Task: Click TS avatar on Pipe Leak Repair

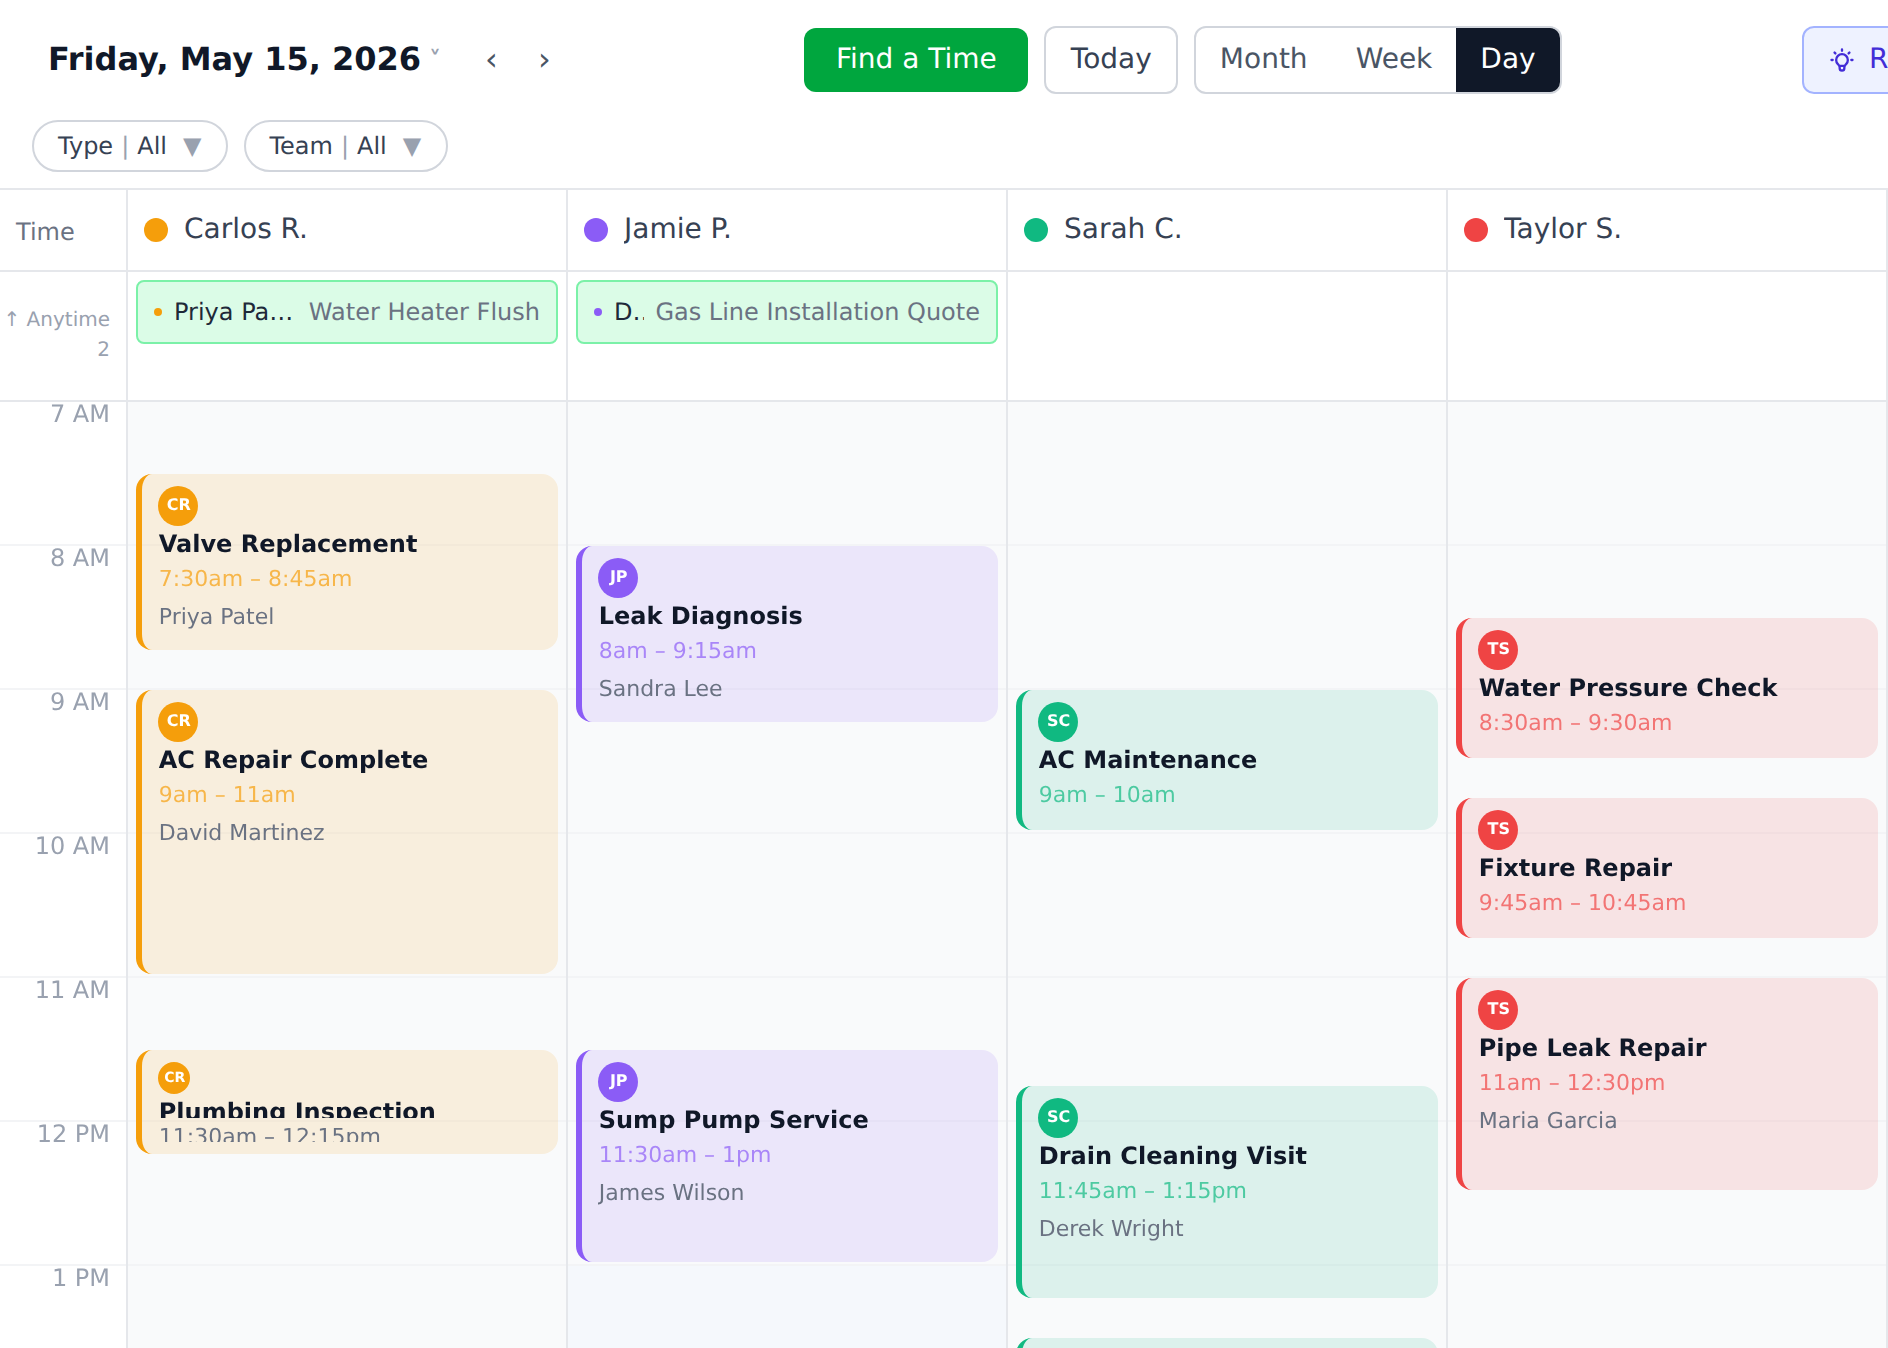Action: pyautogui.click(x=1498, y=1009)
